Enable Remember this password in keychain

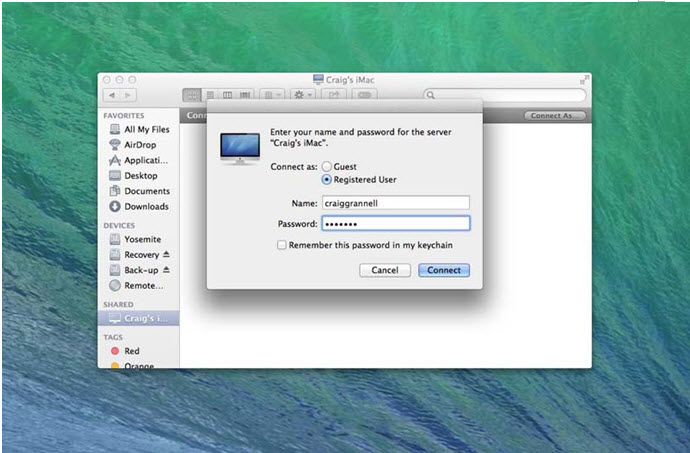(282, 245)
